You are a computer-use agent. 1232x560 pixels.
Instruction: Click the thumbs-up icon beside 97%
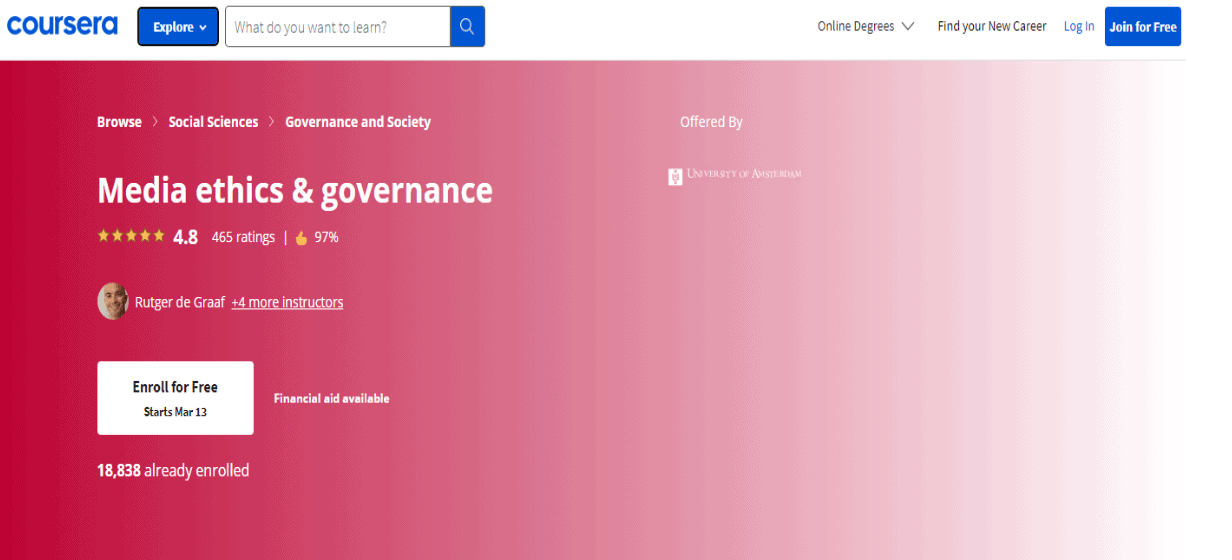click(301, 238)
